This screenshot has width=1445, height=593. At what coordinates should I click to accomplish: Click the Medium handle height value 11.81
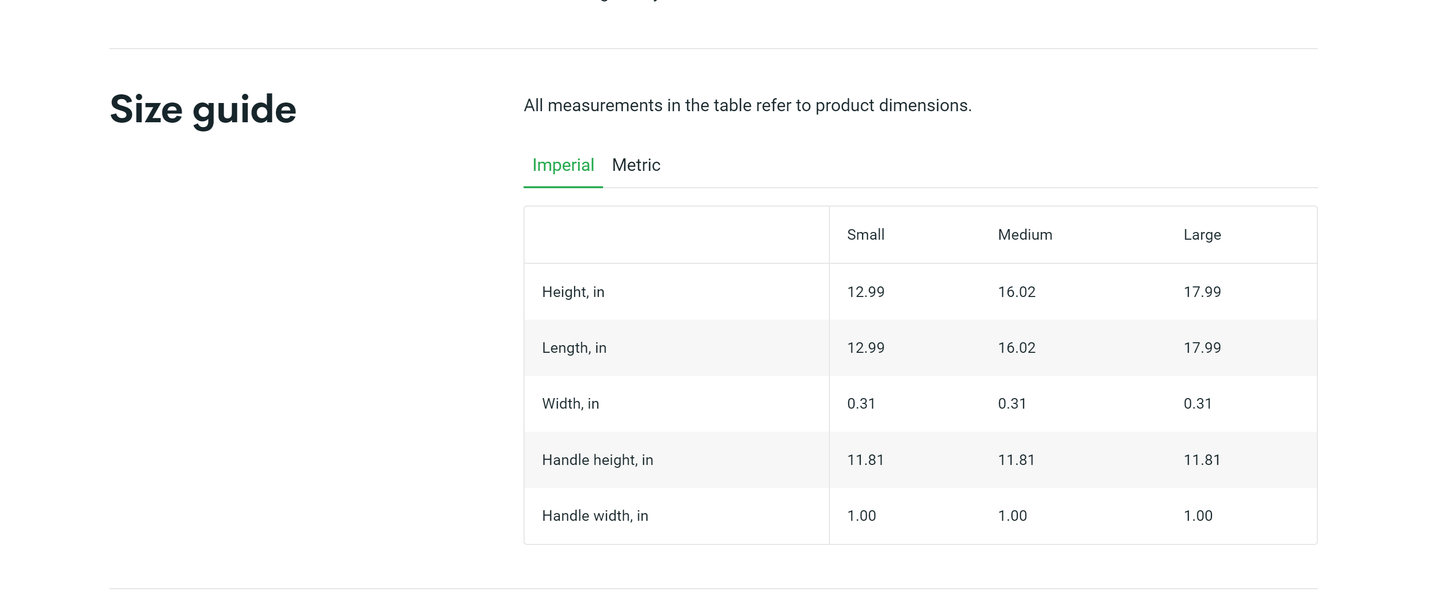[1016, 460]
